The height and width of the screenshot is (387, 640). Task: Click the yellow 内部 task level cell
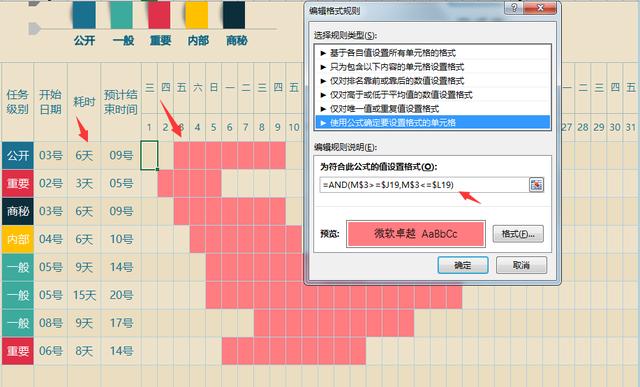(18, 239)
